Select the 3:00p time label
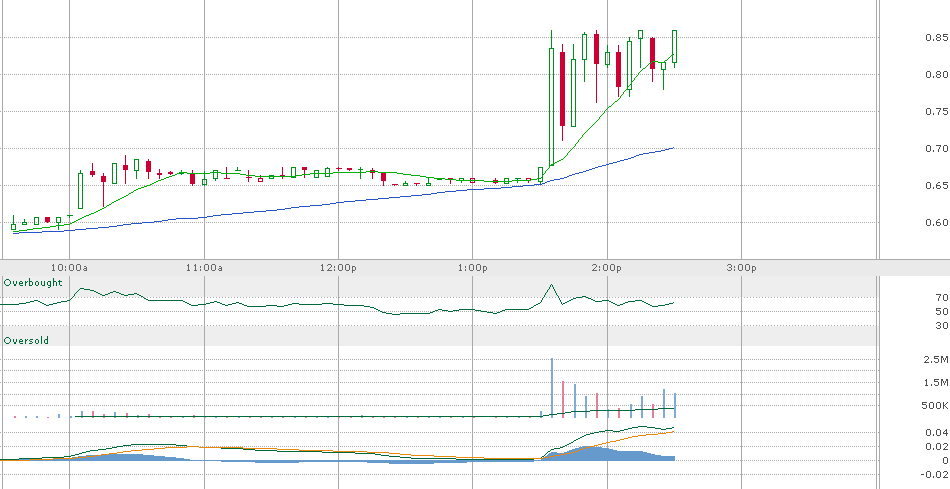Image resolution: width=950 pixels, height=489 pixels. 742,268
